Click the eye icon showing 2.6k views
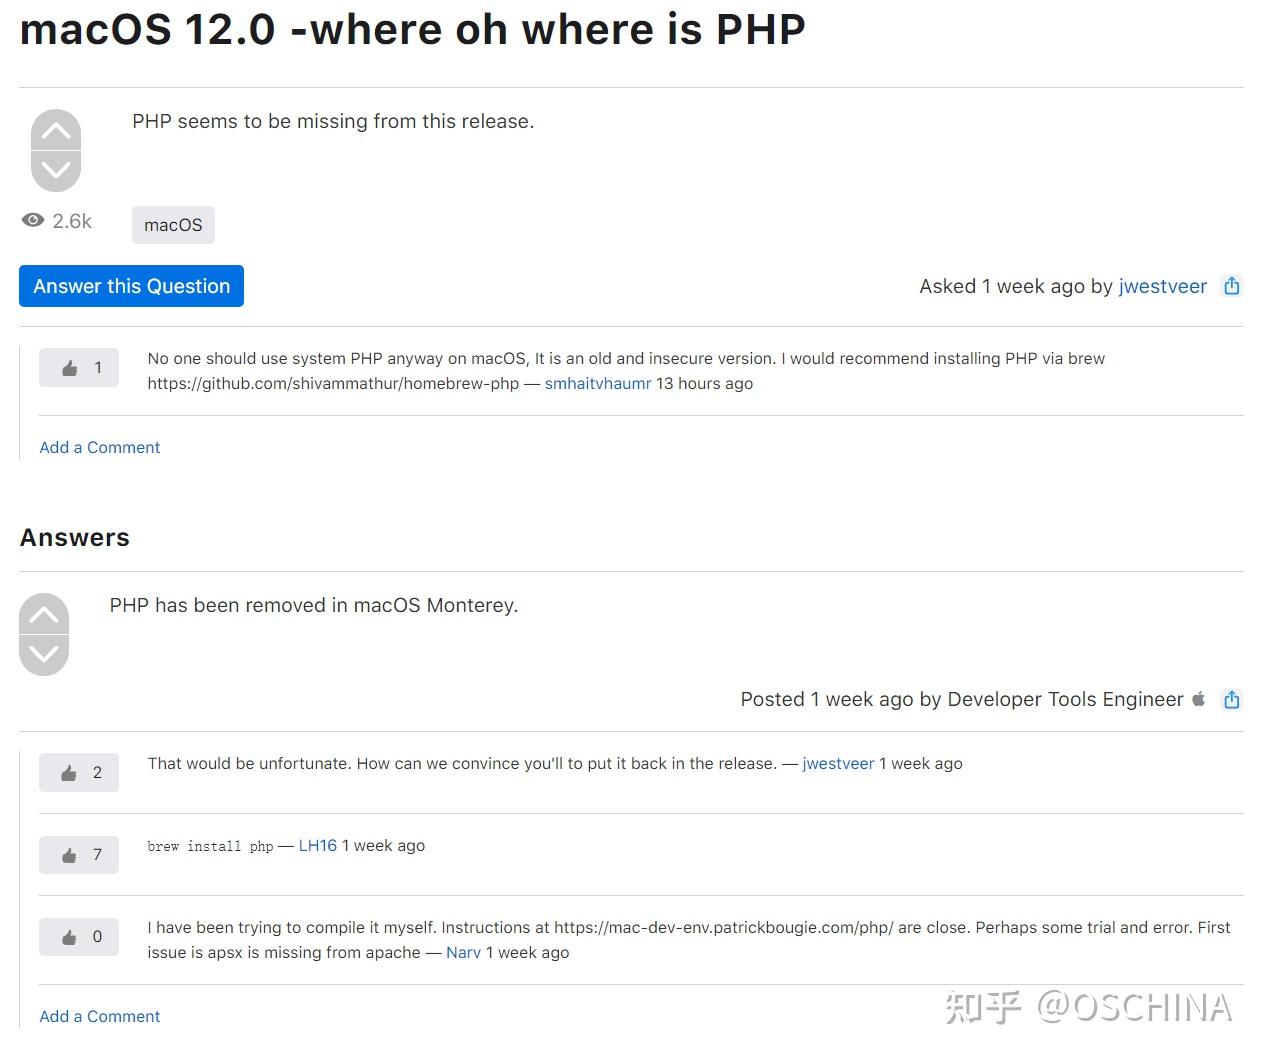Image resolution: width=1264 pixels, height=1057 pixels. point(33,219)
